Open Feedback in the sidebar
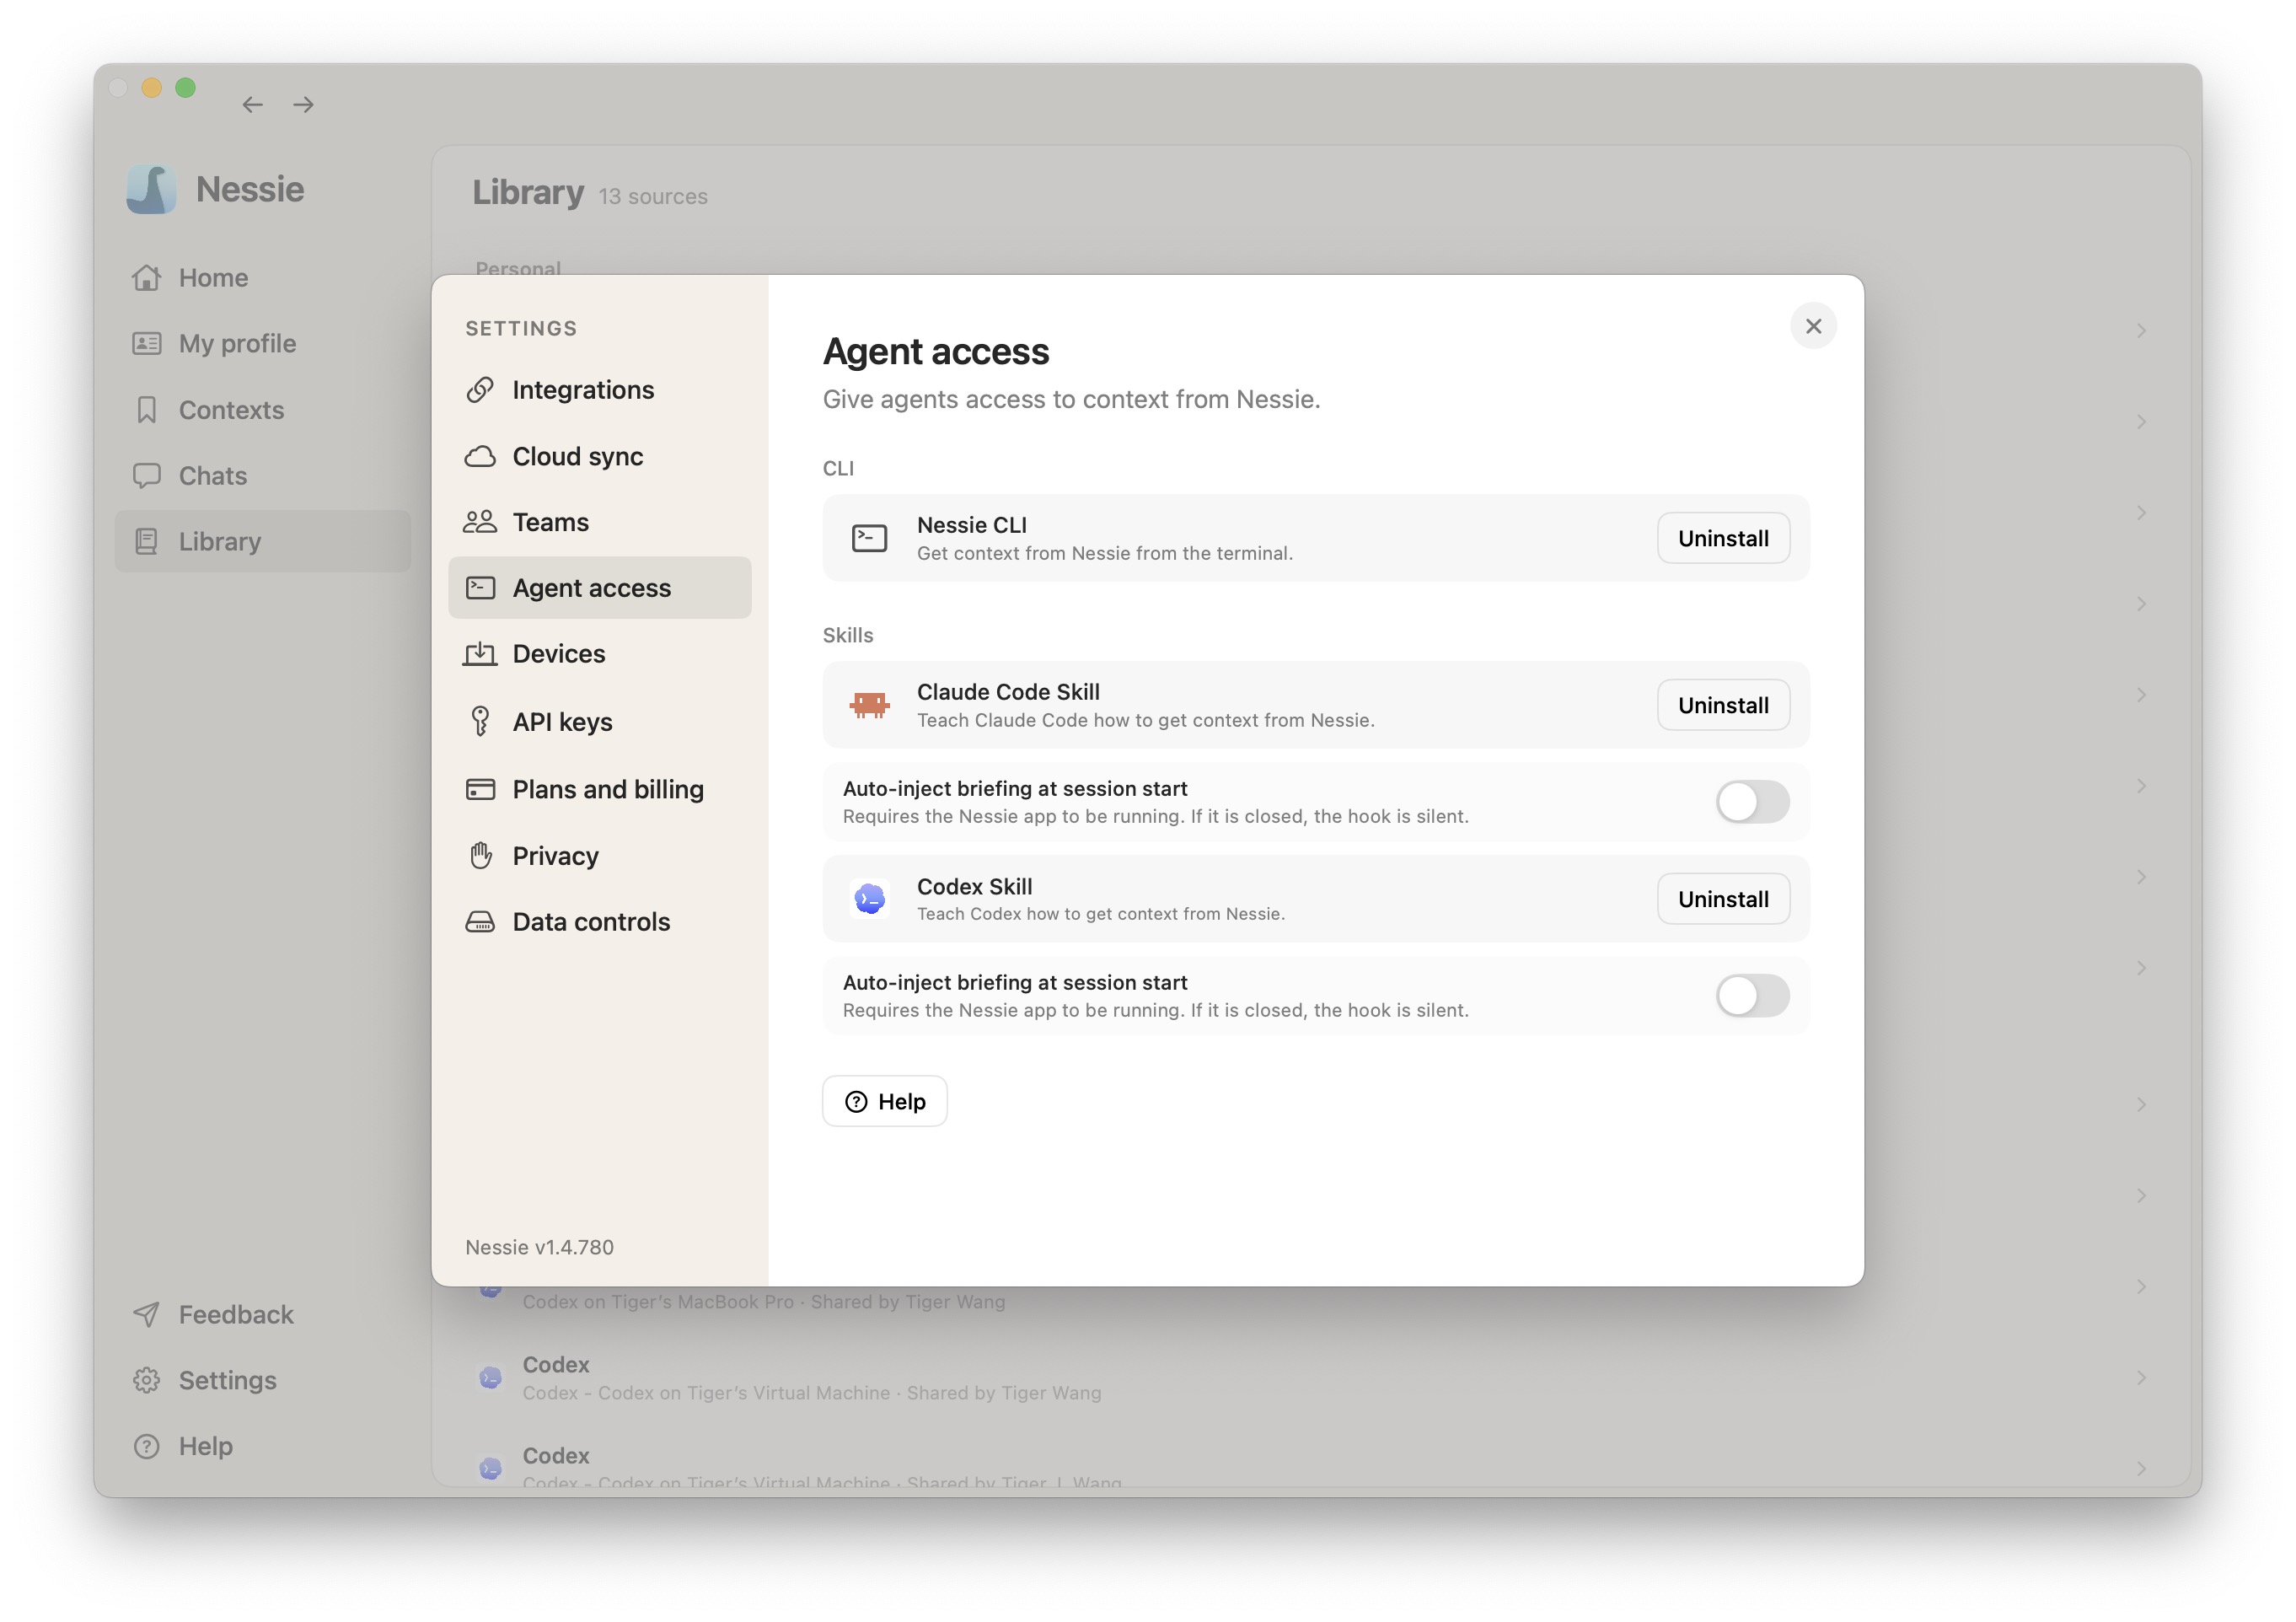 (263, 1314)
